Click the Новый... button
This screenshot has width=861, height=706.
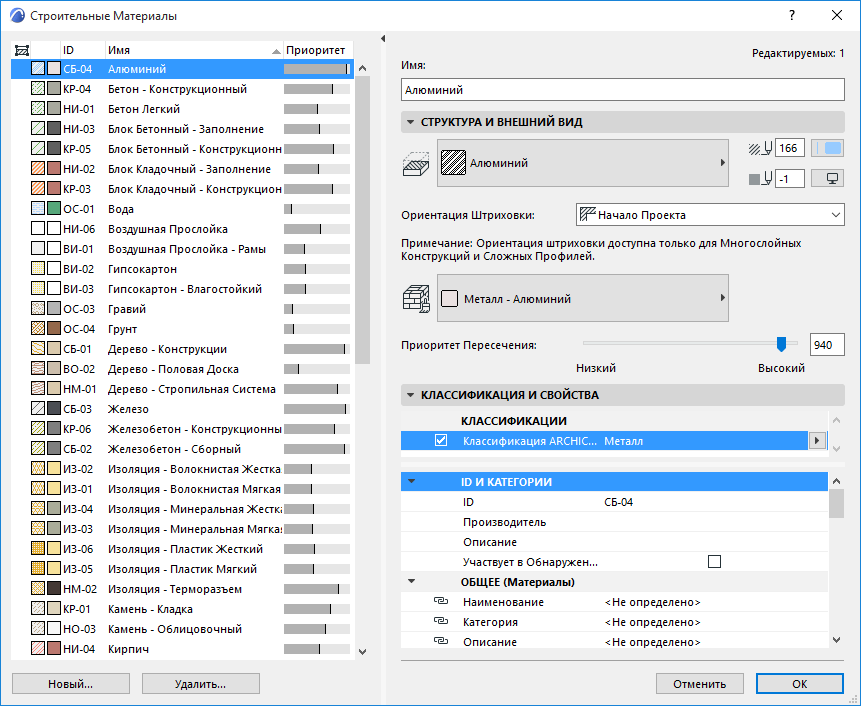[71, 684]
